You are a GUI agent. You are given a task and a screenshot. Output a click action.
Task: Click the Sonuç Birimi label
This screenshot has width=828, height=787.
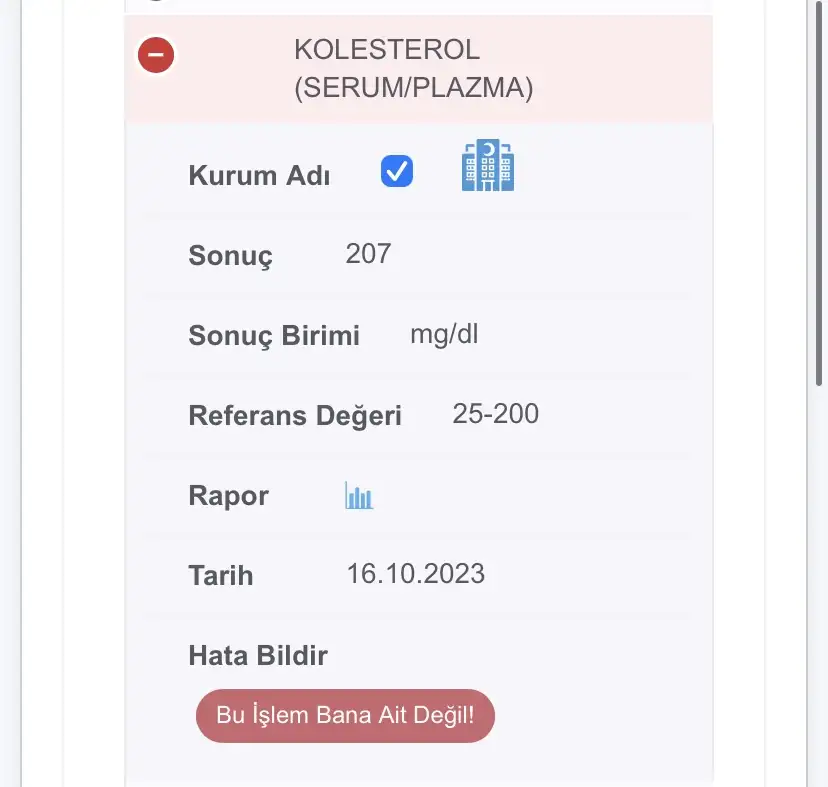[x=274, y=336]
